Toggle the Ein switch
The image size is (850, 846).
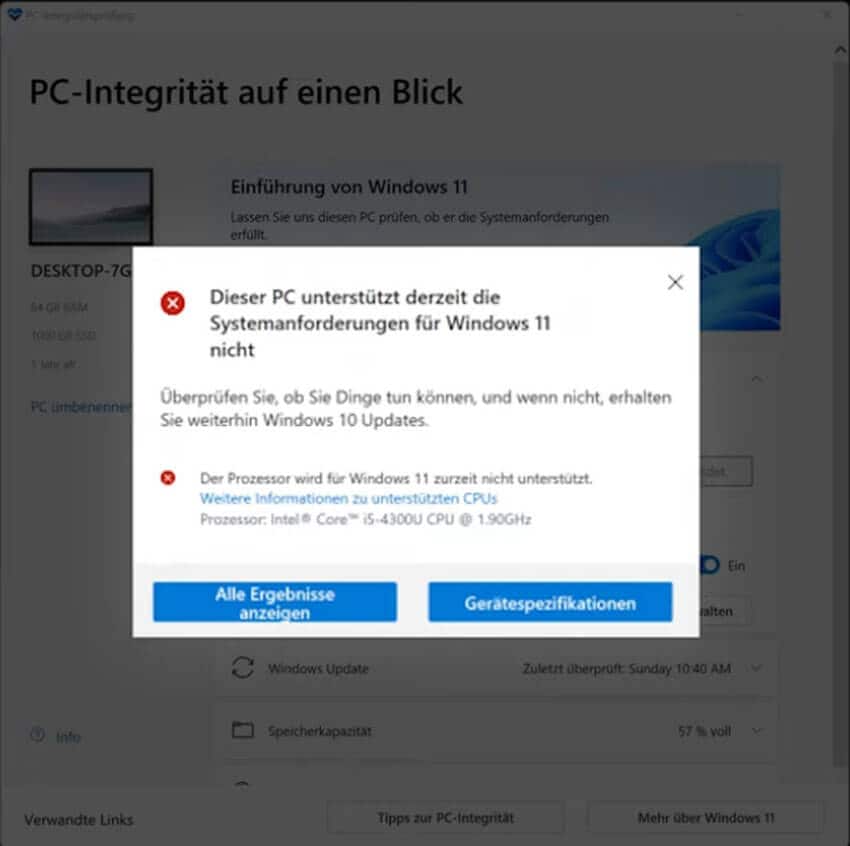[710, 565]
